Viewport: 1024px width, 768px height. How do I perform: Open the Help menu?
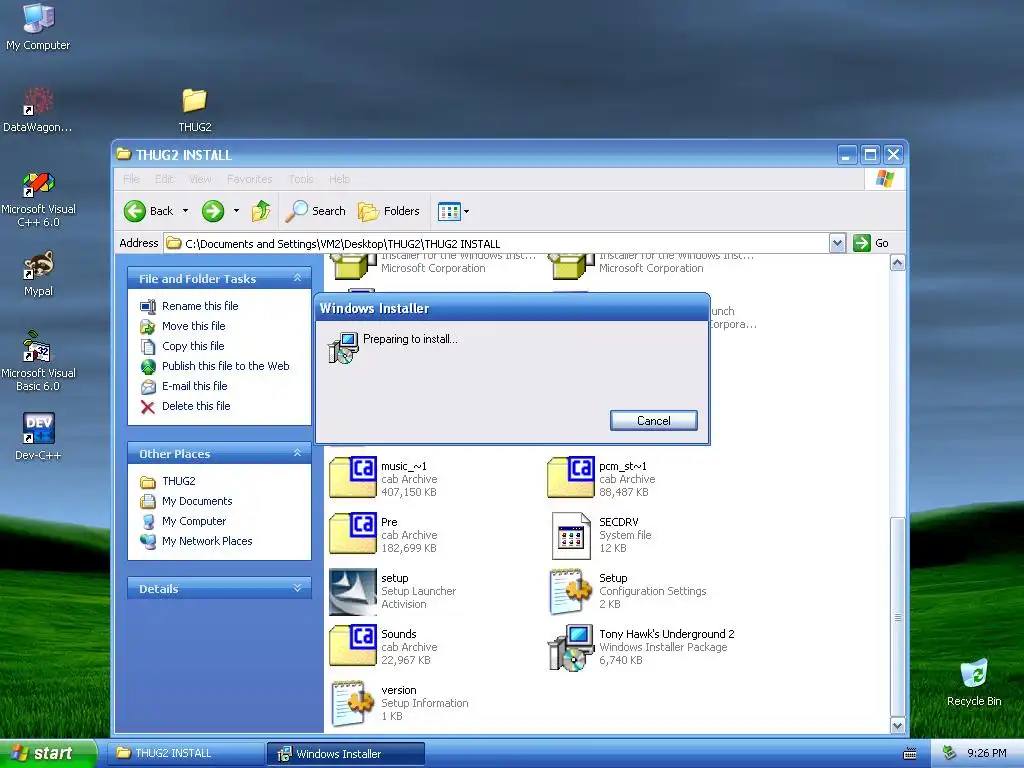pyautogui.click(x=339, y=179)
